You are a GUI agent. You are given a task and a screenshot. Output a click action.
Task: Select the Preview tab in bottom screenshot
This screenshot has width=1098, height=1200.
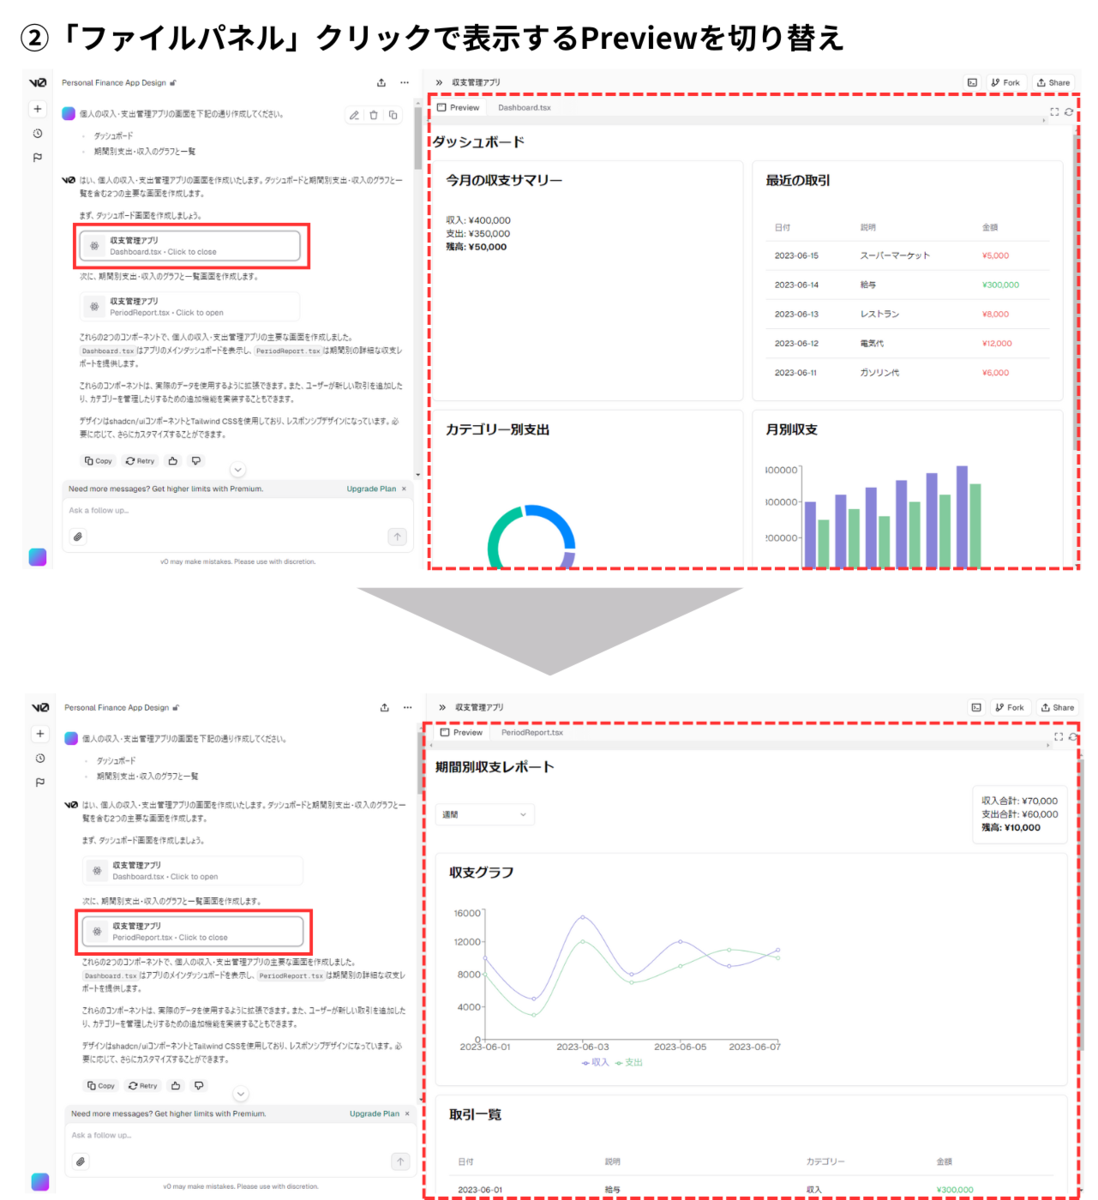(462, 732)
